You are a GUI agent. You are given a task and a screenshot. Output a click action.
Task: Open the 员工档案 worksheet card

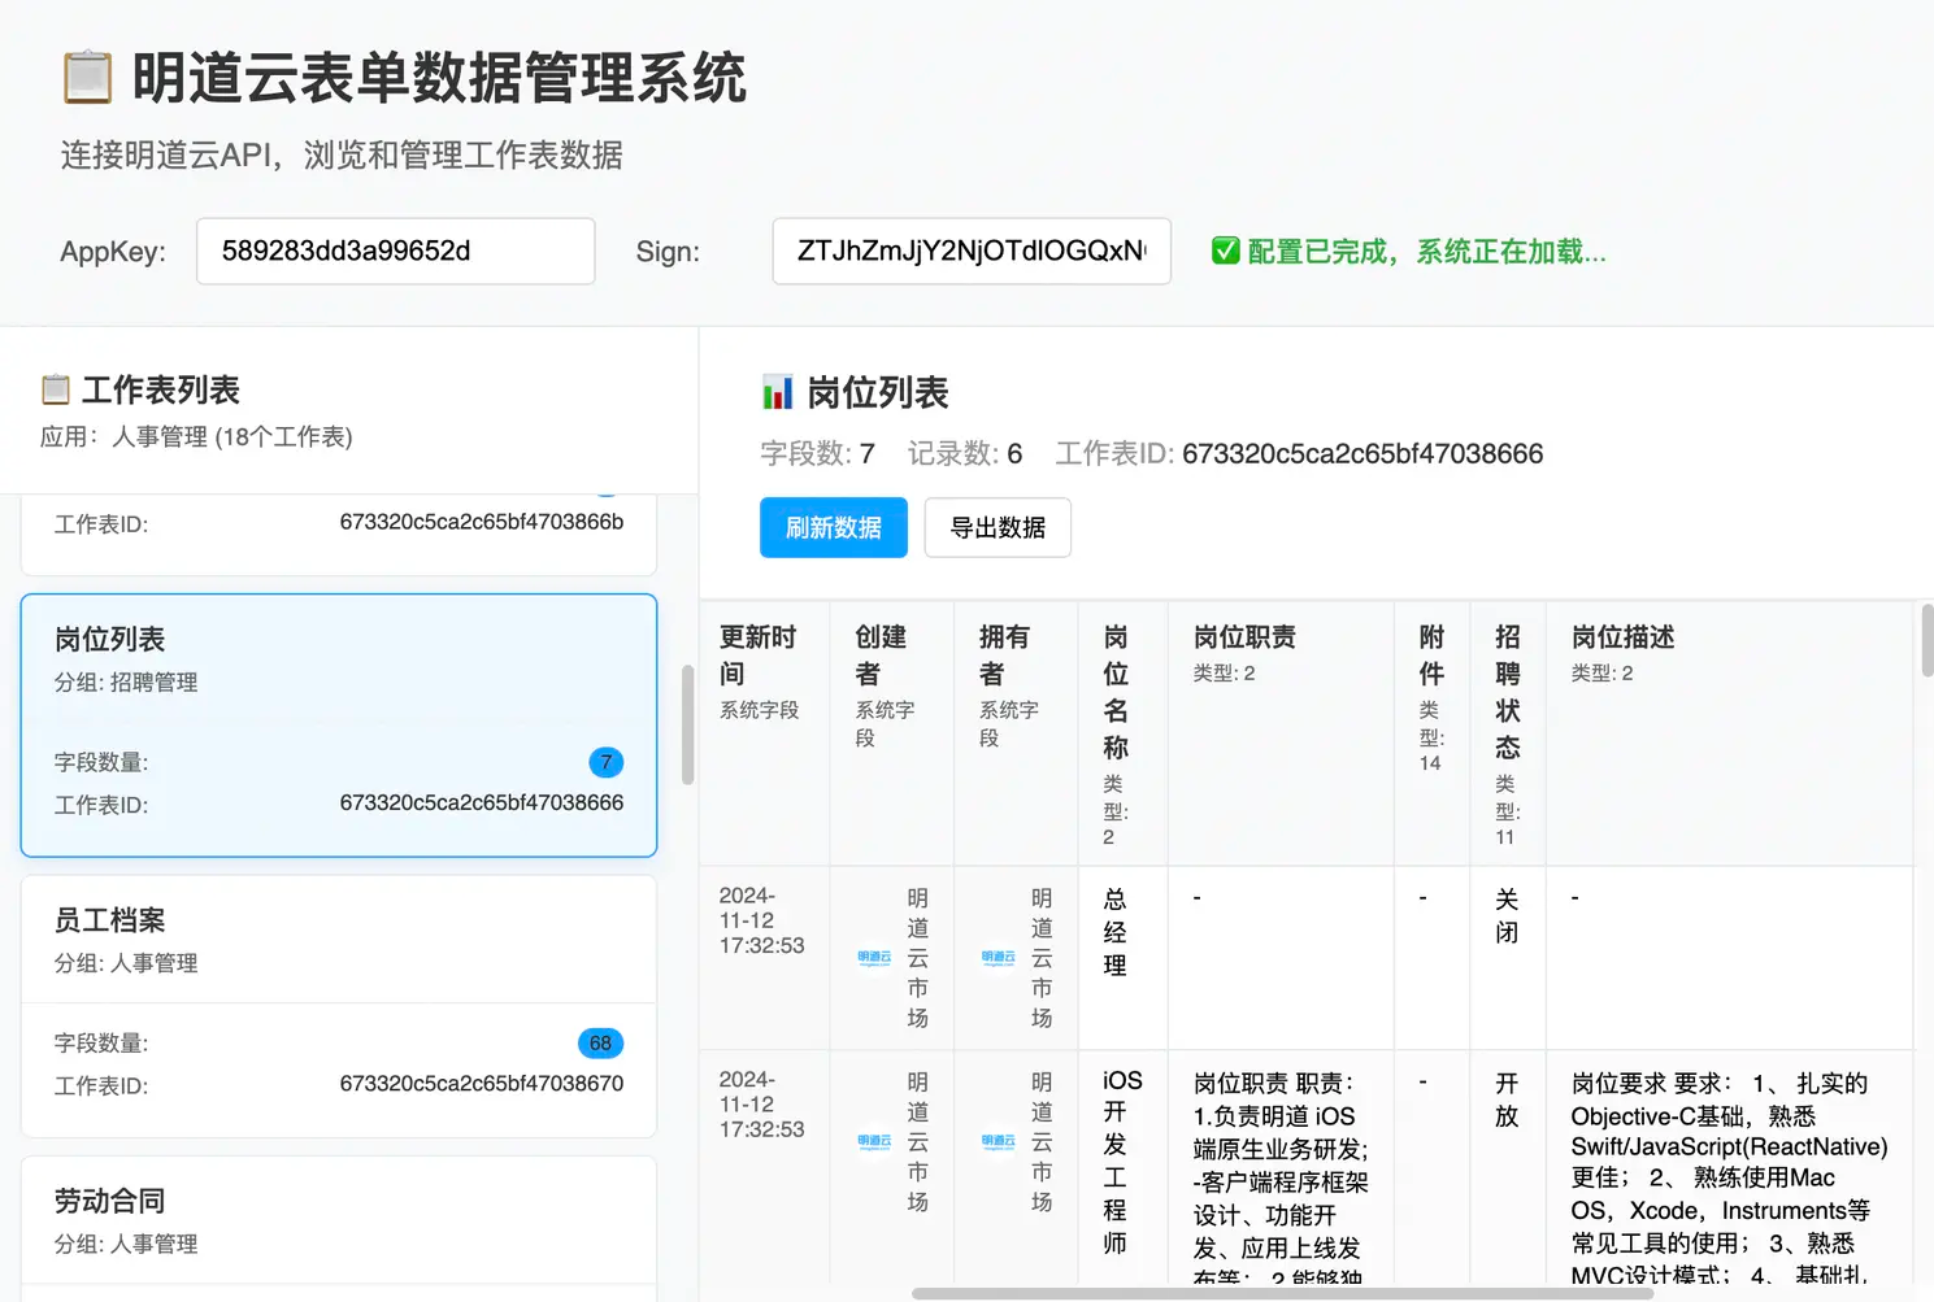click(338, 940)
